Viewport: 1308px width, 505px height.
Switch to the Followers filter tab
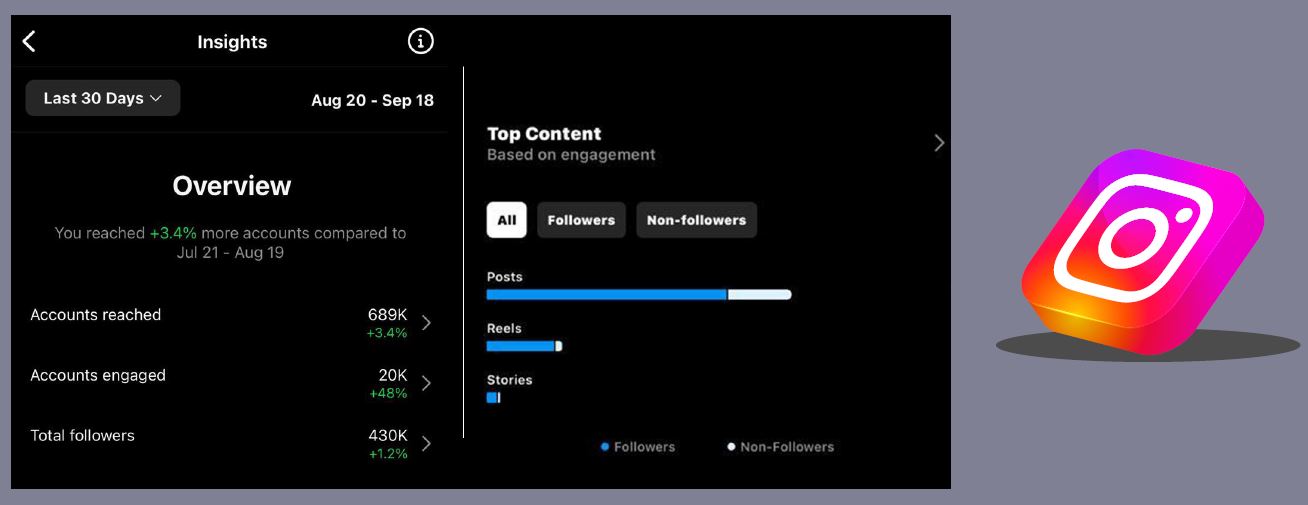[x=581, y=220]
